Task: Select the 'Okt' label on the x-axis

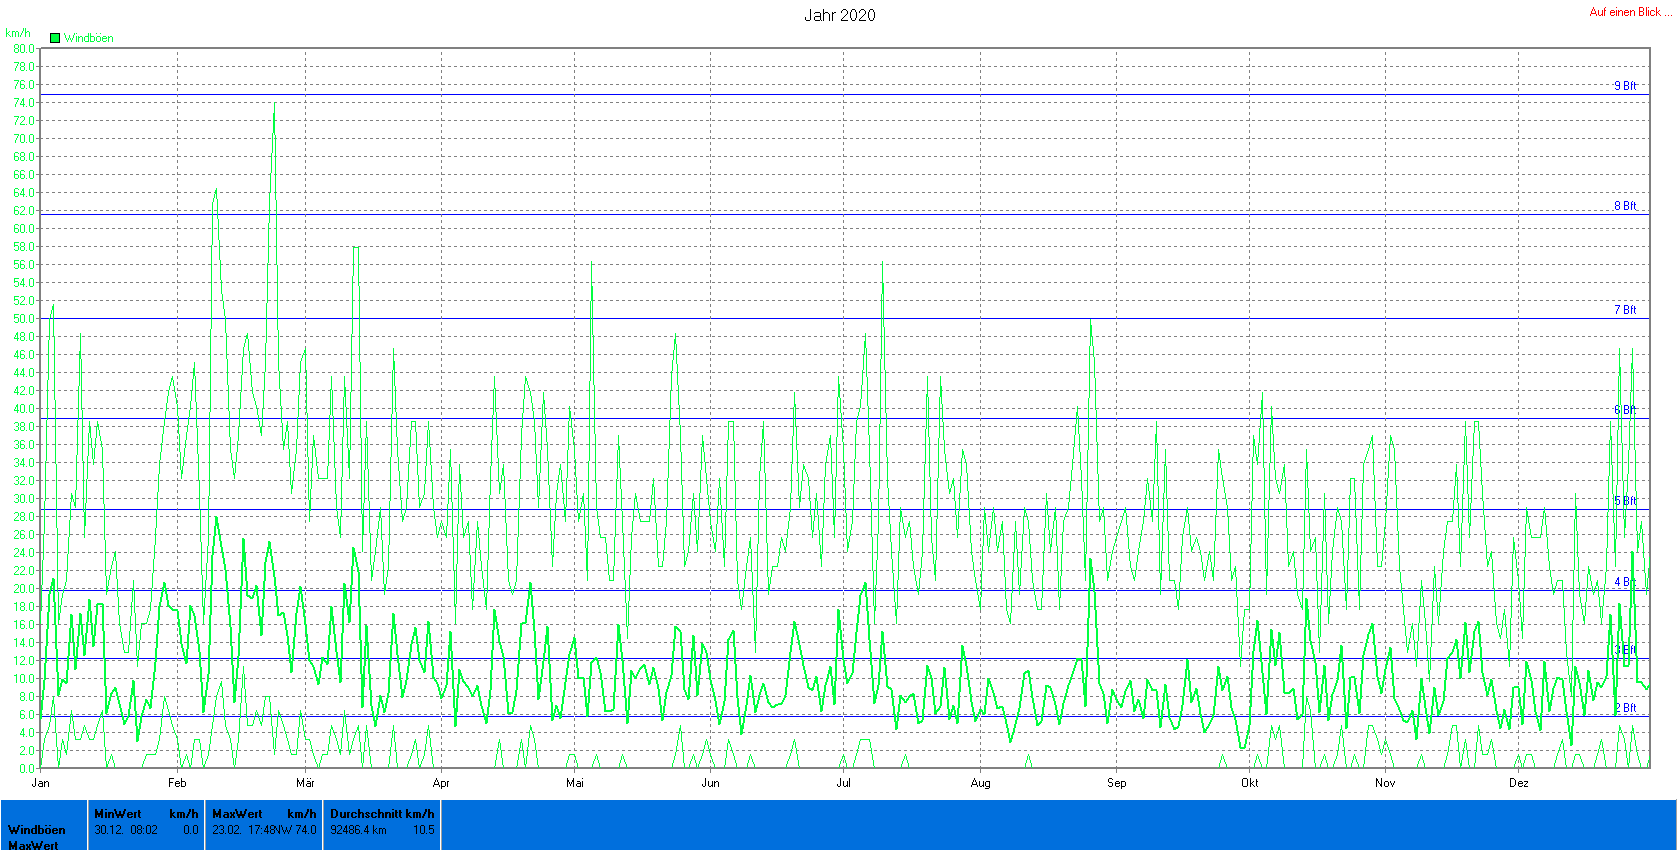Action: pyautogui.click(x=1250, y=783)
